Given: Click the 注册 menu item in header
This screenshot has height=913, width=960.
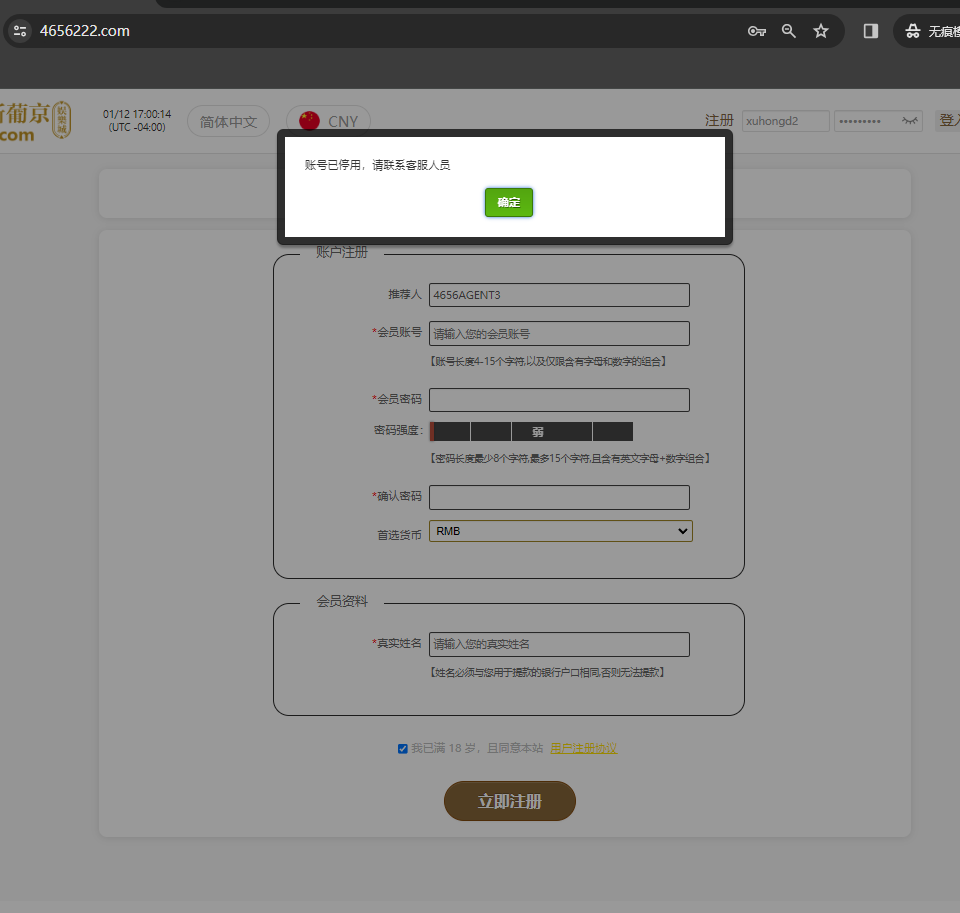Looking at the screenshot, I should pos(719,121).
